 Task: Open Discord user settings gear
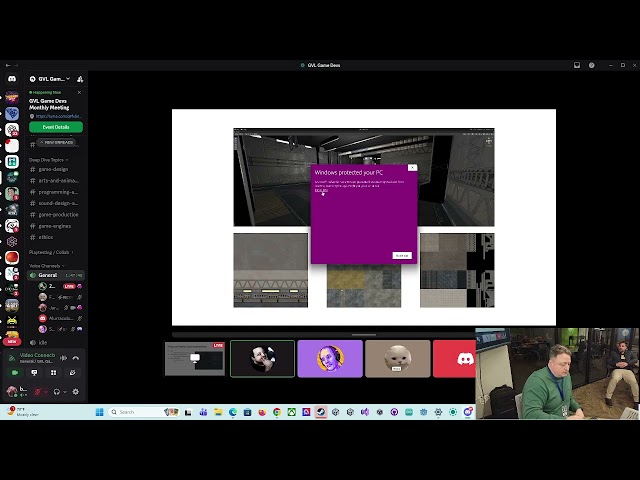pyautogui.click(x=76, y=392)
